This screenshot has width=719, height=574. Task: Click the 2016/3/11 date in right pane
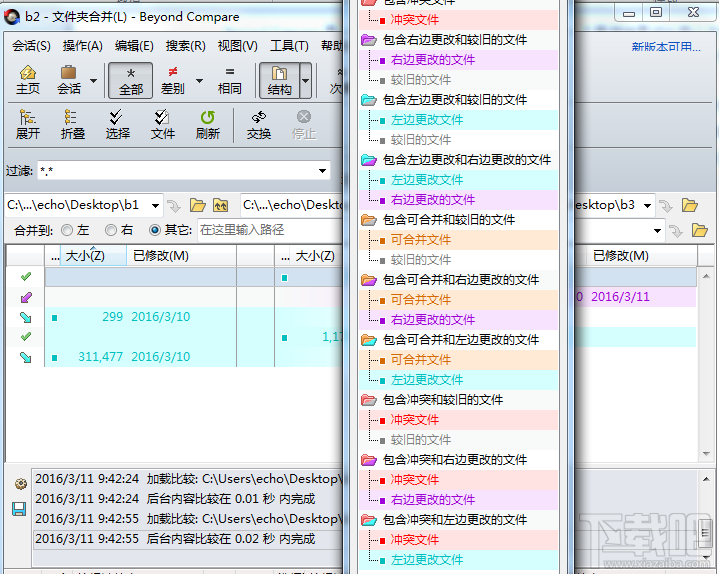coord(620,297)
